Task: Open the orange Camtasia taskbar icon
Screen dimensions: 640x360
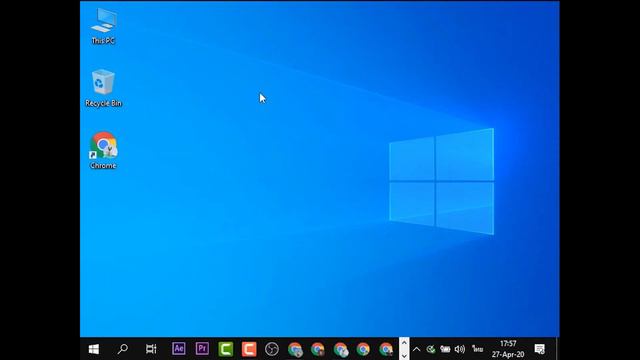Action: [x=249, y=349]
